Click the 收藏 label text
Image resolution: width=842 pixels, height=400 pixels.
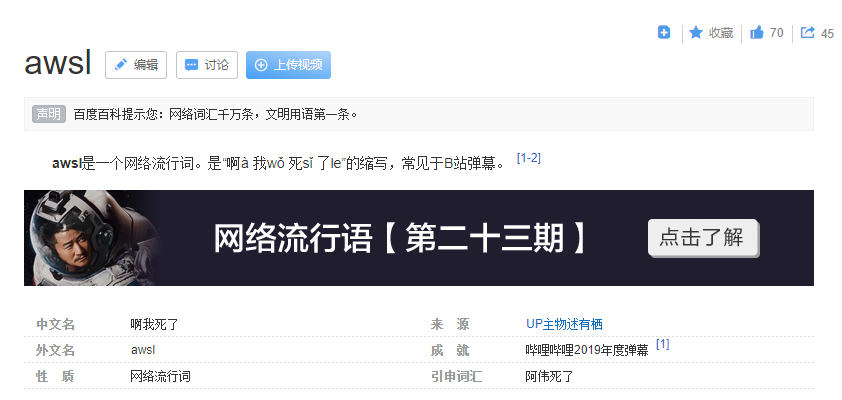click(721, 33)
